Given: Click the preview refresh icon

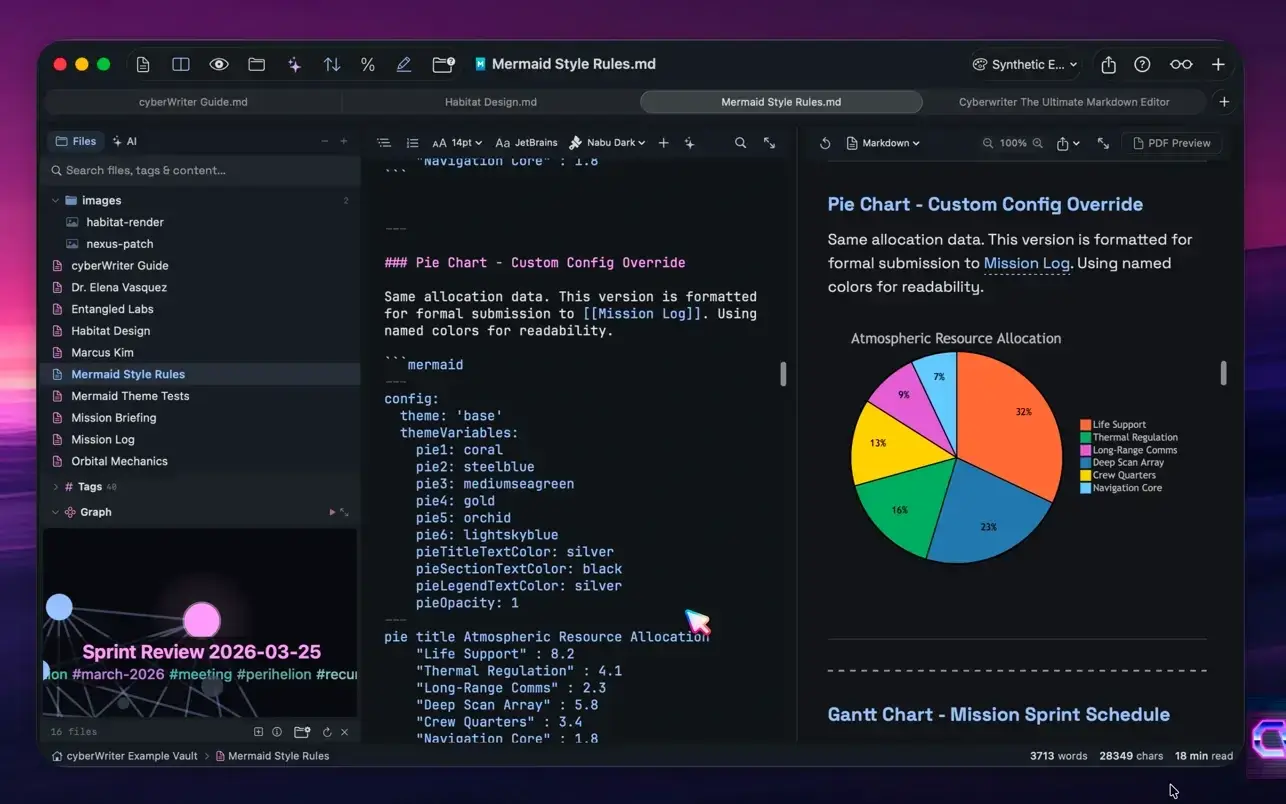Looking at the screenshot, I should pos(825,143).
